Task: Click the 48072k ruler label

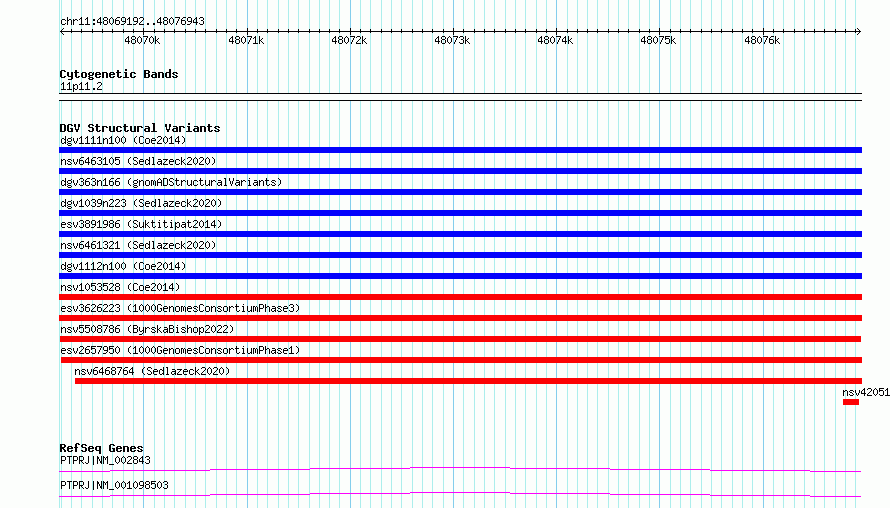Action: (349, 40)
